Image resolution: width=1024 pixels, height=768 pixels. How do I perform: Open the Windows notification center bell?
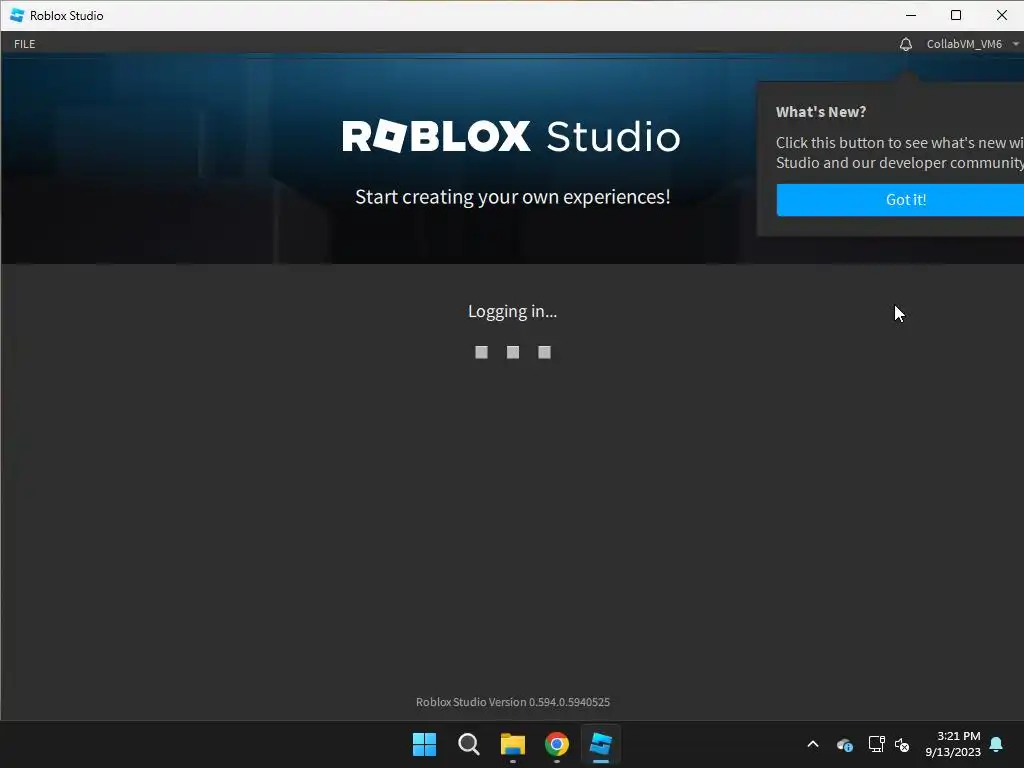pos(996,744)
